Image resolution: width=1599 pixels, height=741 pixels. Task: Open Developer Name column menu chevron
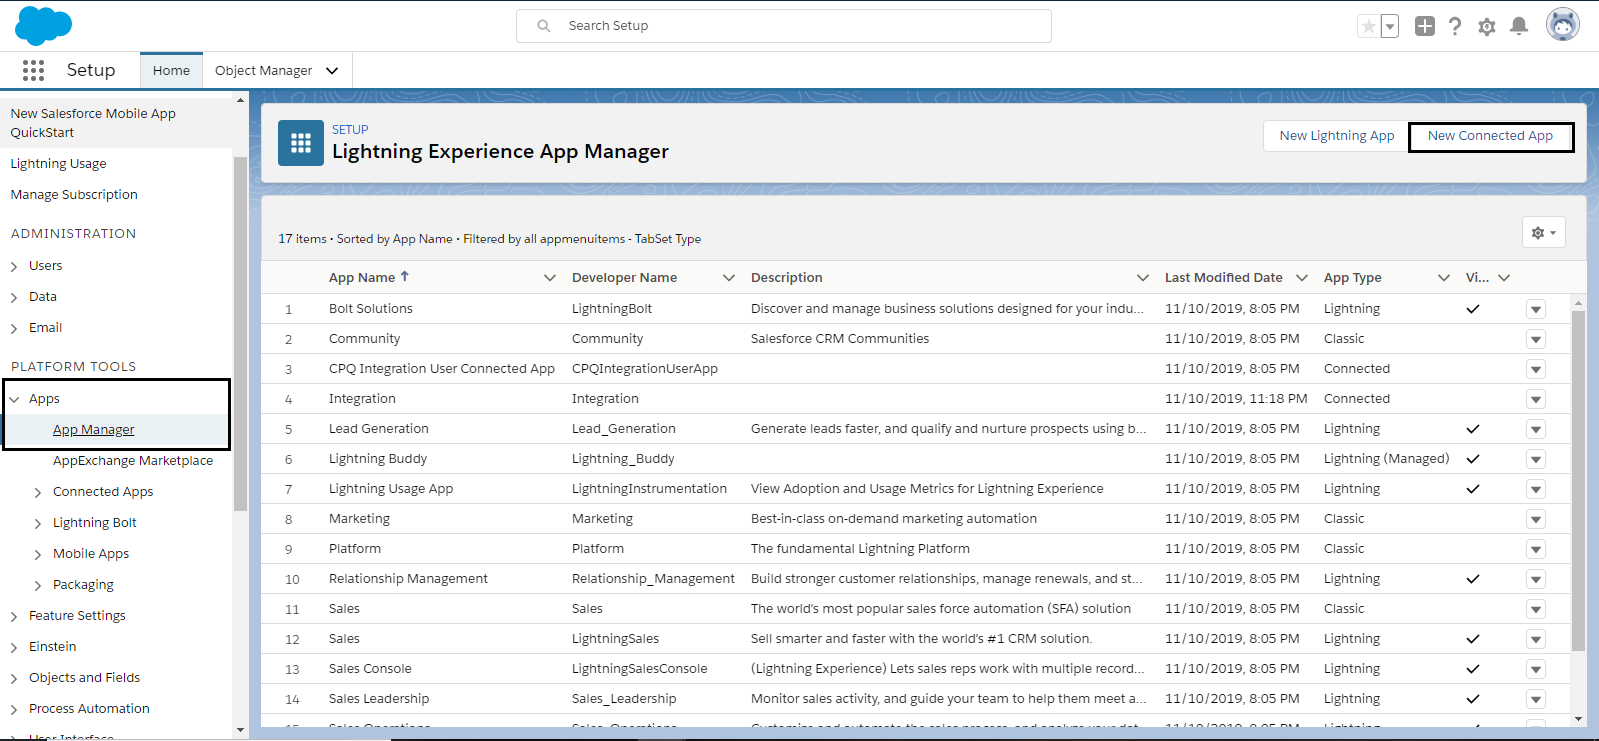728,277
